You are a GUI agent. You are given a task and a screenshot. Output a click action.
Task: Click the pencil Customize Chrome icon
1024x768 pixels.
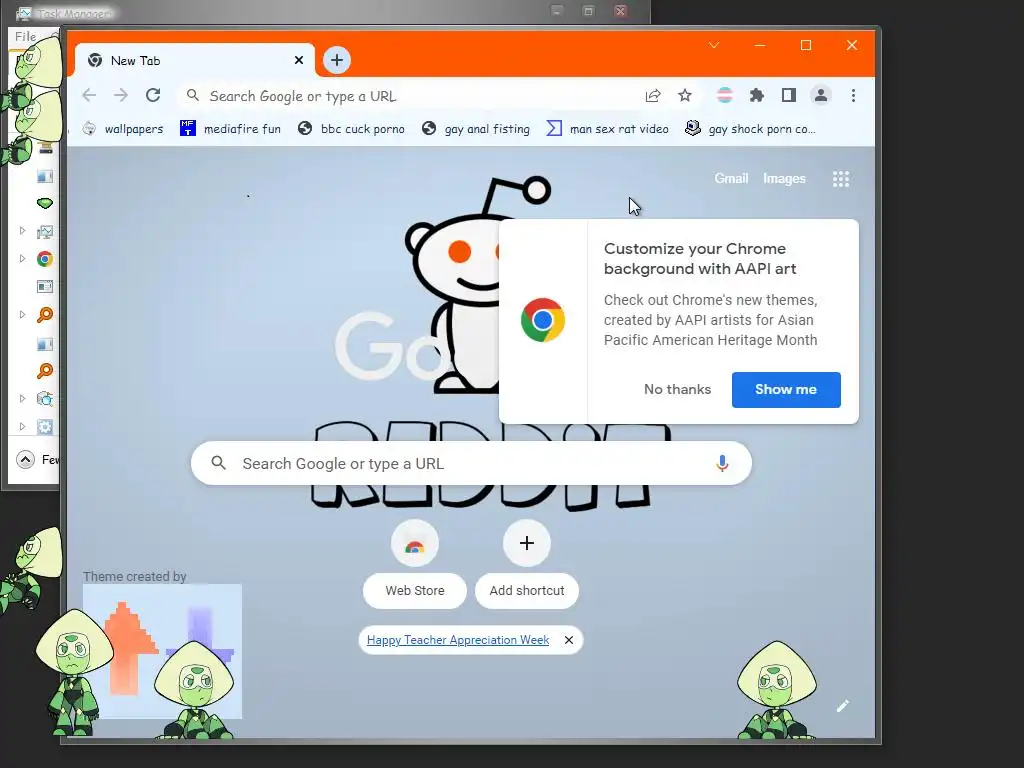click(842, 705)
